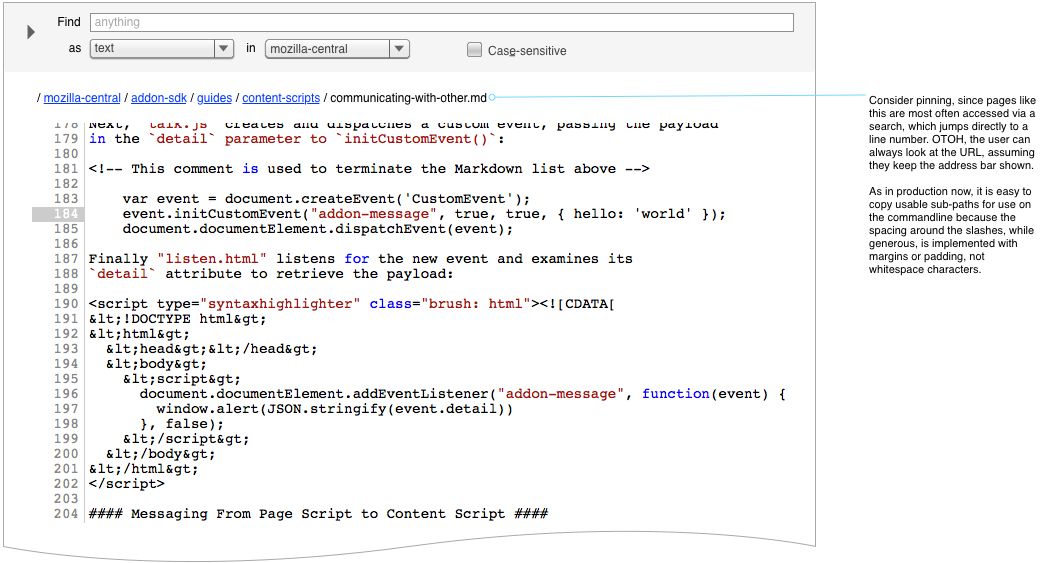Click the 'function' keyword on line 196
This screenshot has width=1046, height=563.
pos(676,394)
